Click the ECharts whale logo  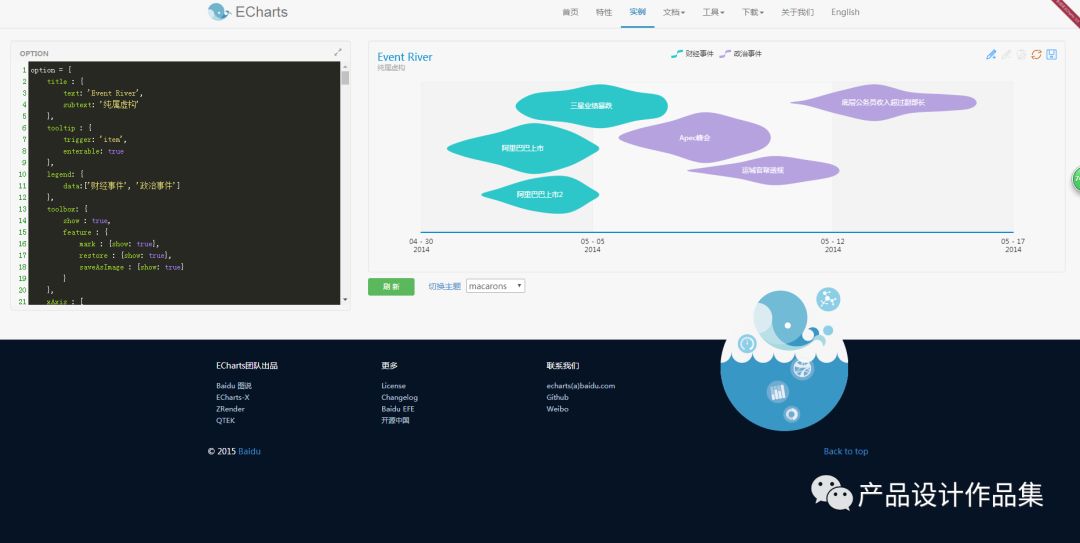218,12
